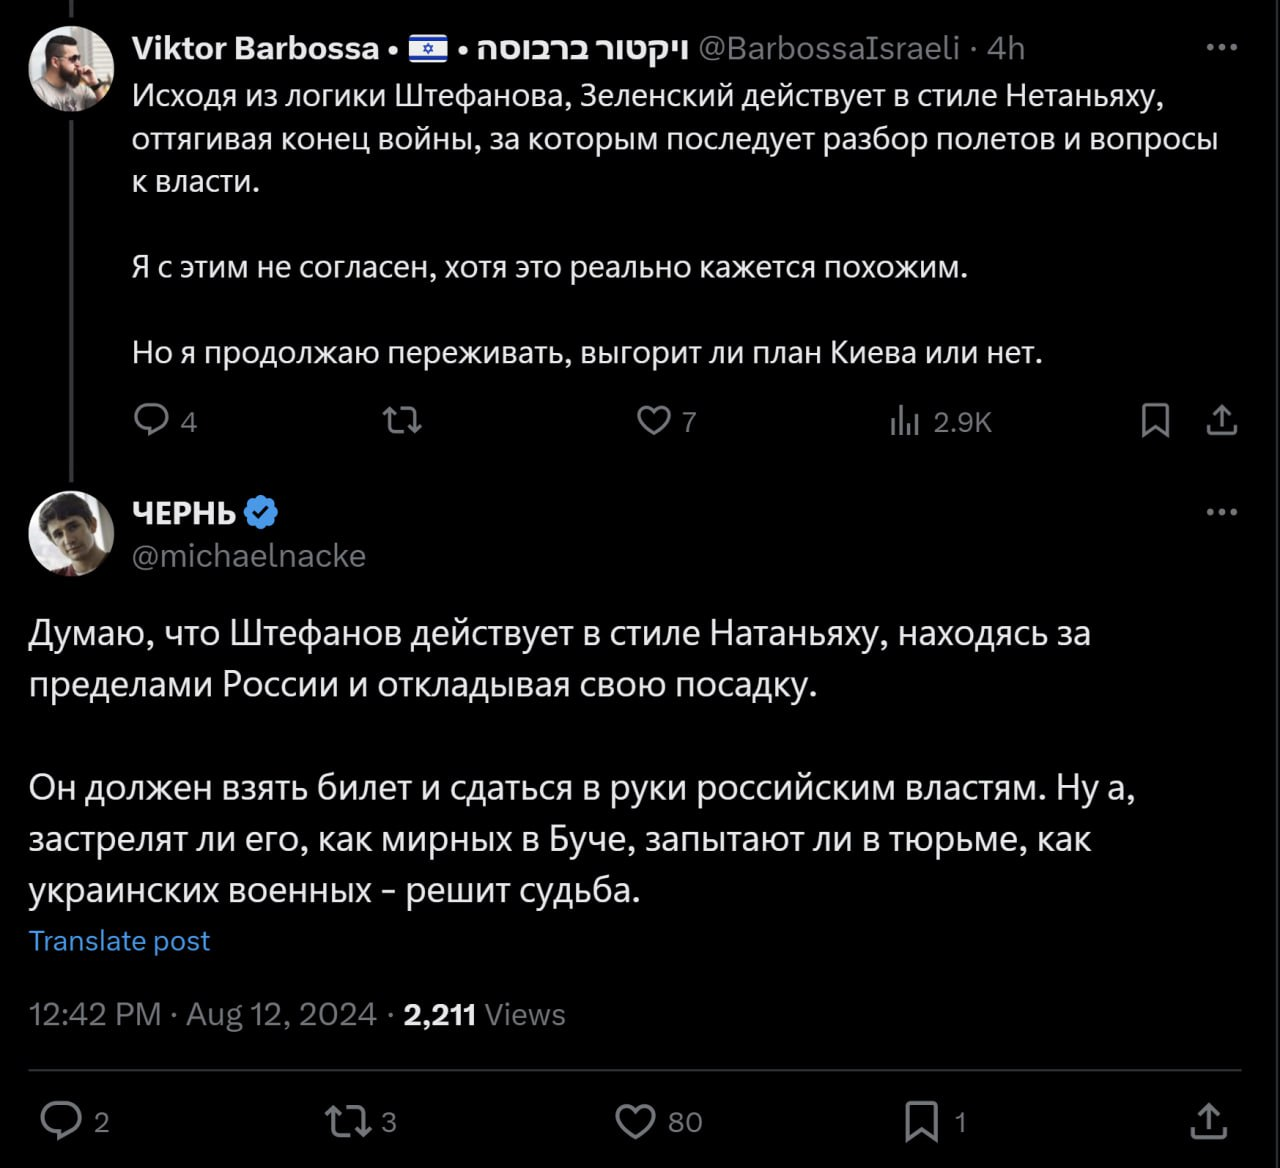Click the blue verified badge

coord(261,513)
